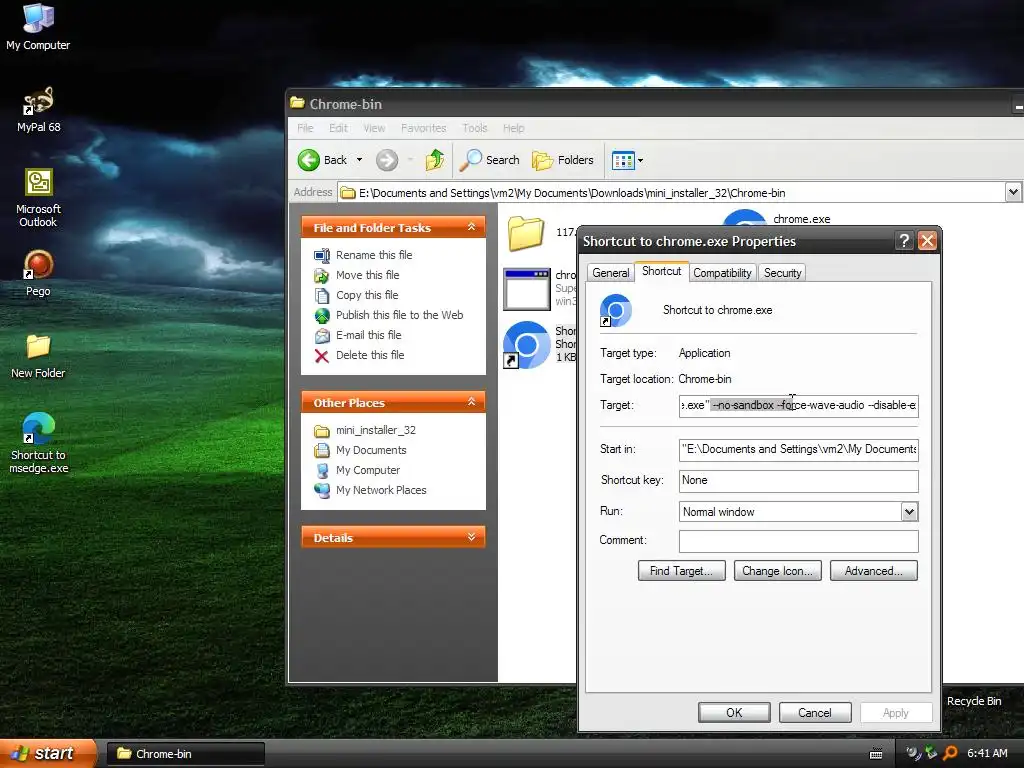Open Search in Explorer toolbar
Image resolution: width=1024 pixels, height=768 pixels.
[x=490, y=160]
